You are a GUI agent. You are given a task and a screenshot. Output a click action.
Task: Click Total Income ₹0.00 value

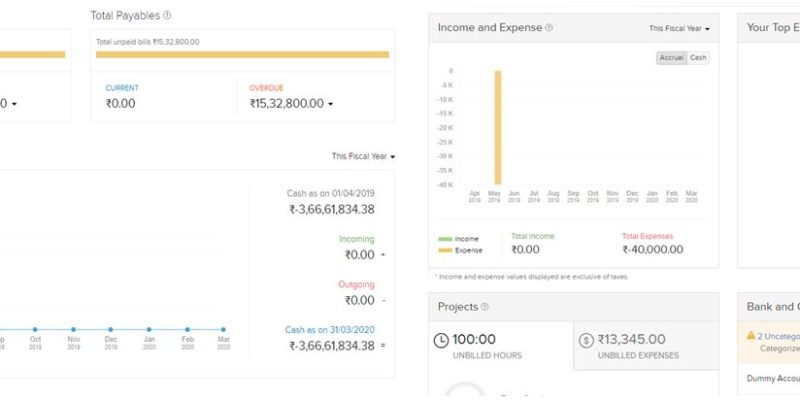pos(525,249)
